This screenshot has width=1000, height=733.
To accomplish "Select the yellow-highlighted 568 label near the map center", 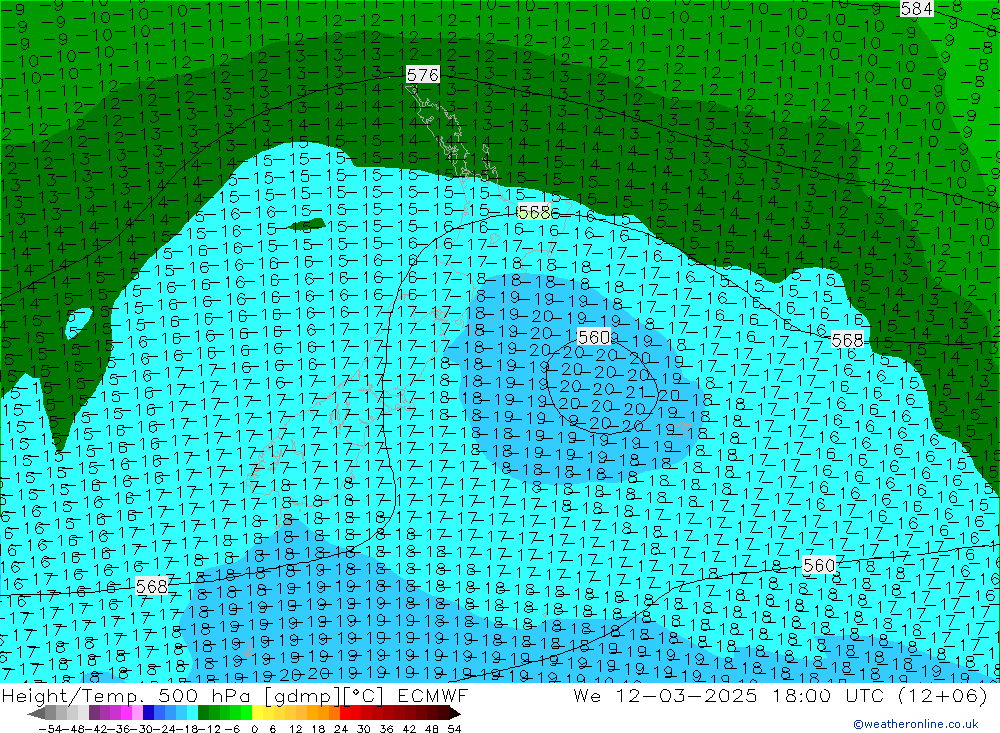I will (x=534, y=212).
